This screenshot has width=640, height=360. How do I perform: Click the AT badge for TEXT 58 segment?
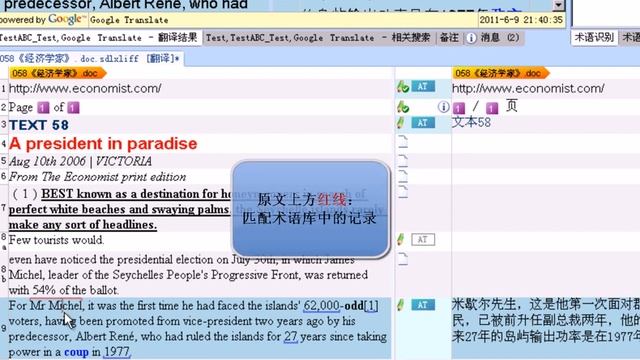[423, 122]
